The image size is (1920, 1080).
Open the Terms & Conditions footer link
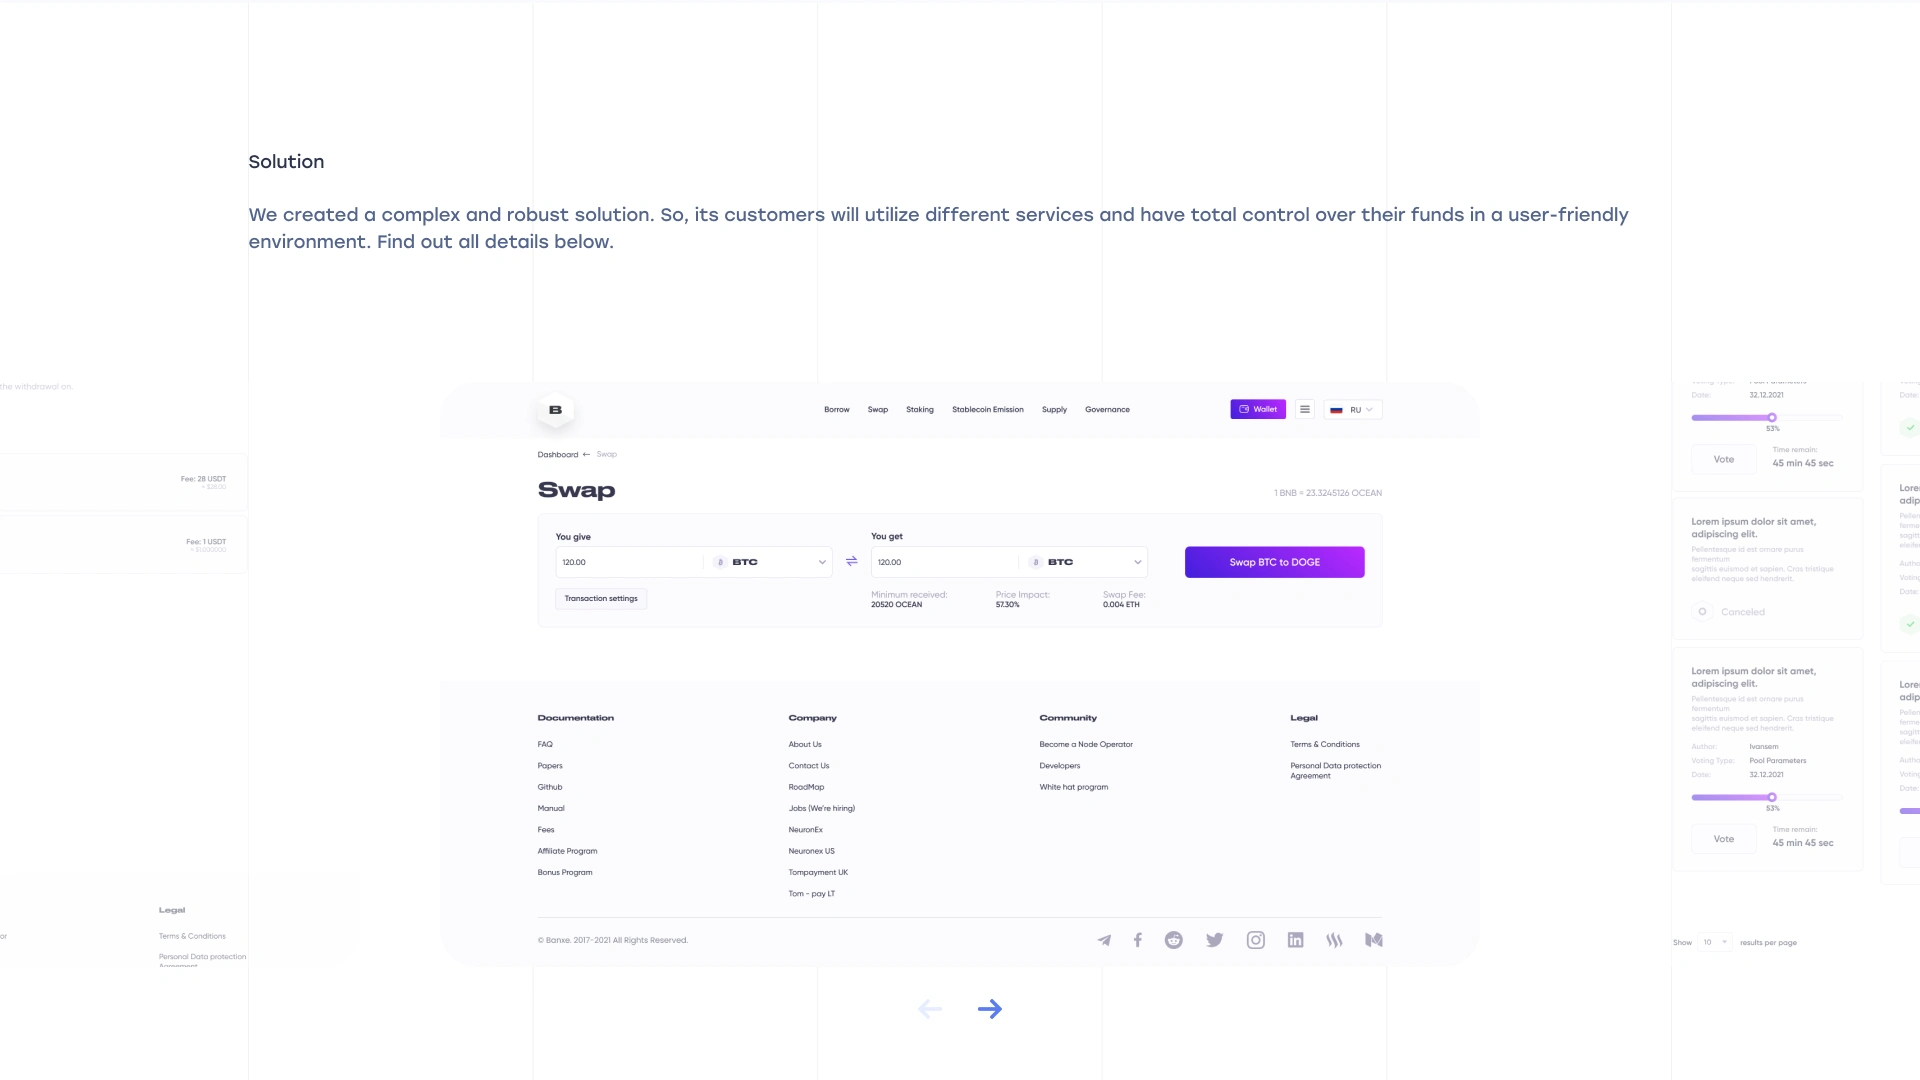coord(1325,745)
